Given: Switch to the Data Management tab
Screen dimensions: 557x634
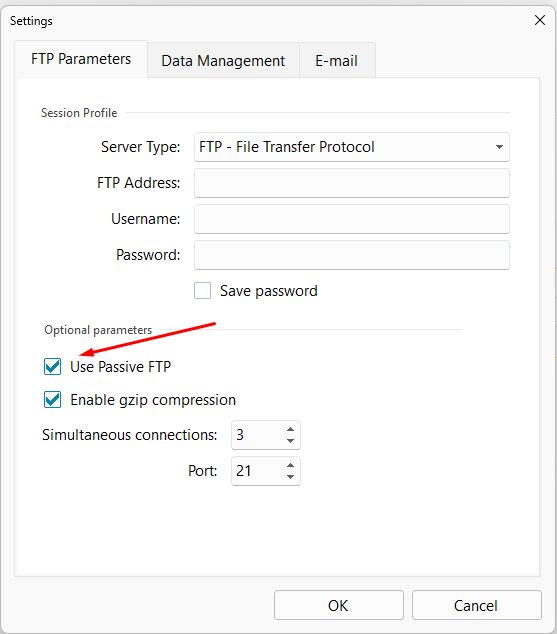Looking at the screenshot, I should (223, 61).
